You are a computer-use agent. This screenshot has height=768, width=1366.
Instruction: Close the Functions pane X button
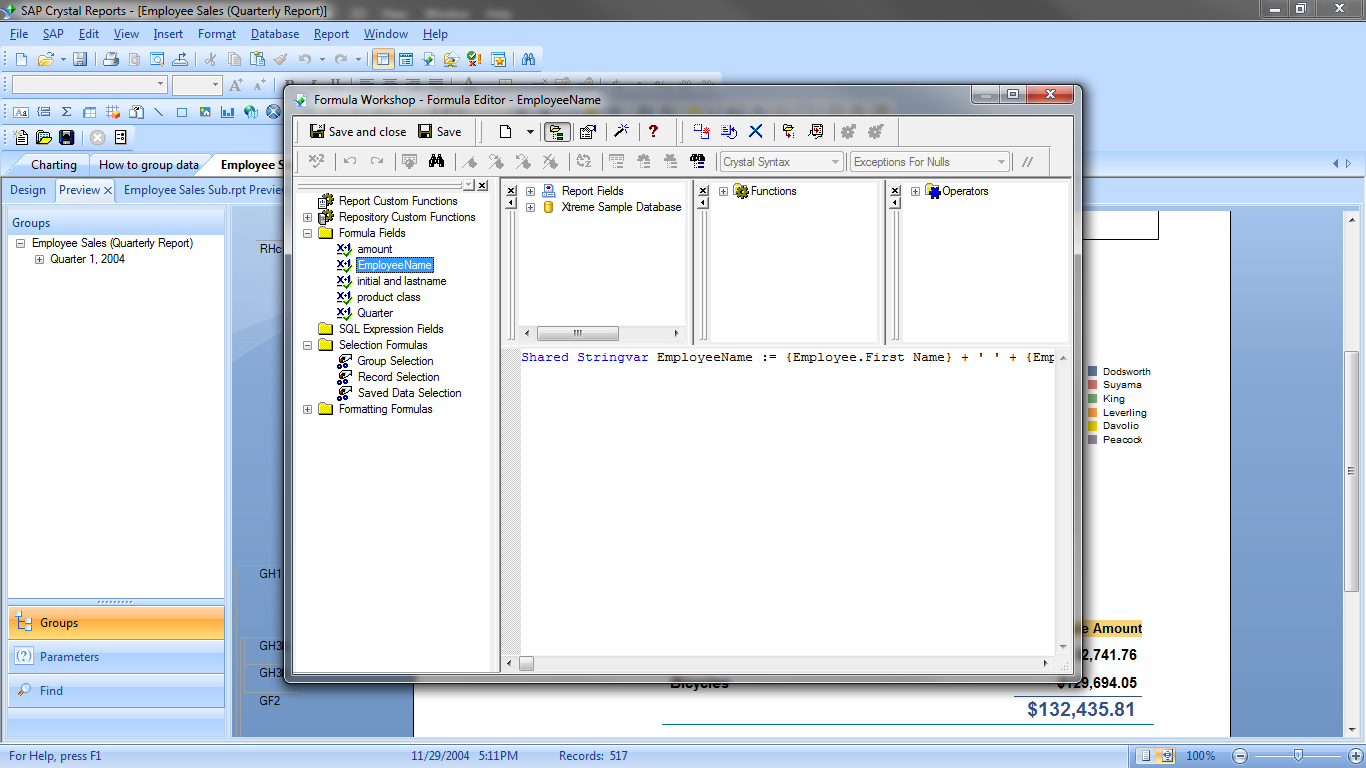pyautogui.click(x=704, y=191)
